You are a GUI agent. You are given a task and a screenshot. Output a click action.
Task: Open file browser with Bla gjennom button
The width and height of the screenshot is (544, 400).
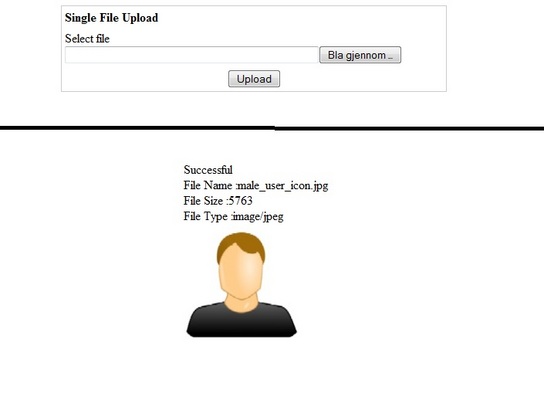tap(360, 55)
